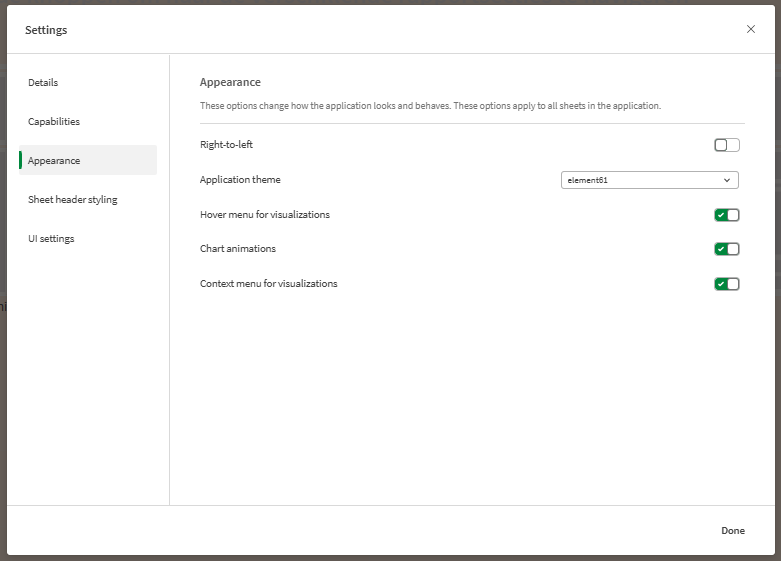Click the Hover menu for visualizations label
This screenshot has width=781, height=561.
click(x=264, y=215)
